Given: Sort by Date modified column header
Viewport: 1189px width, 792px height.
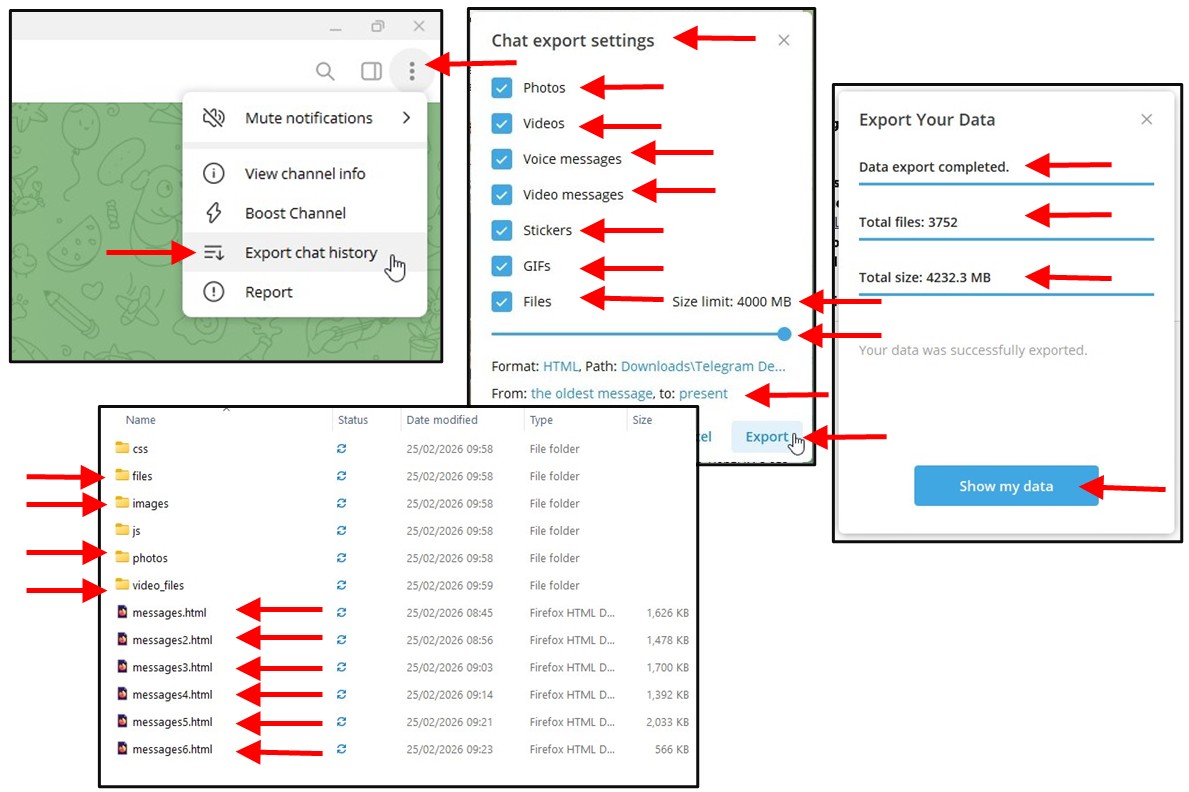Looking at the screenshot, I should tap(441, 420).
